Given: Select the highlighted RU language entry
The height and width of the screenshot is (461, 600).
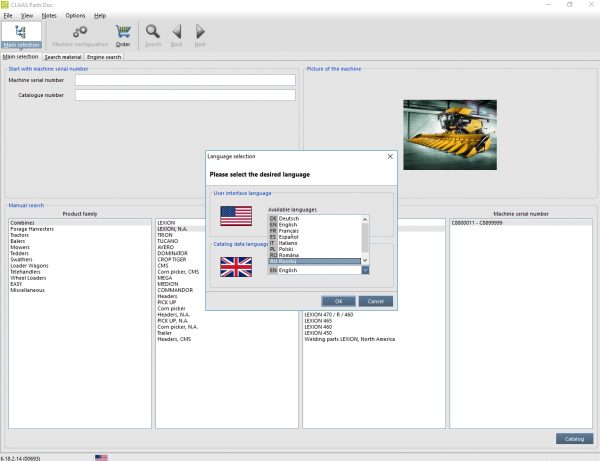Looking at the screenshot, I should (315, 261).
